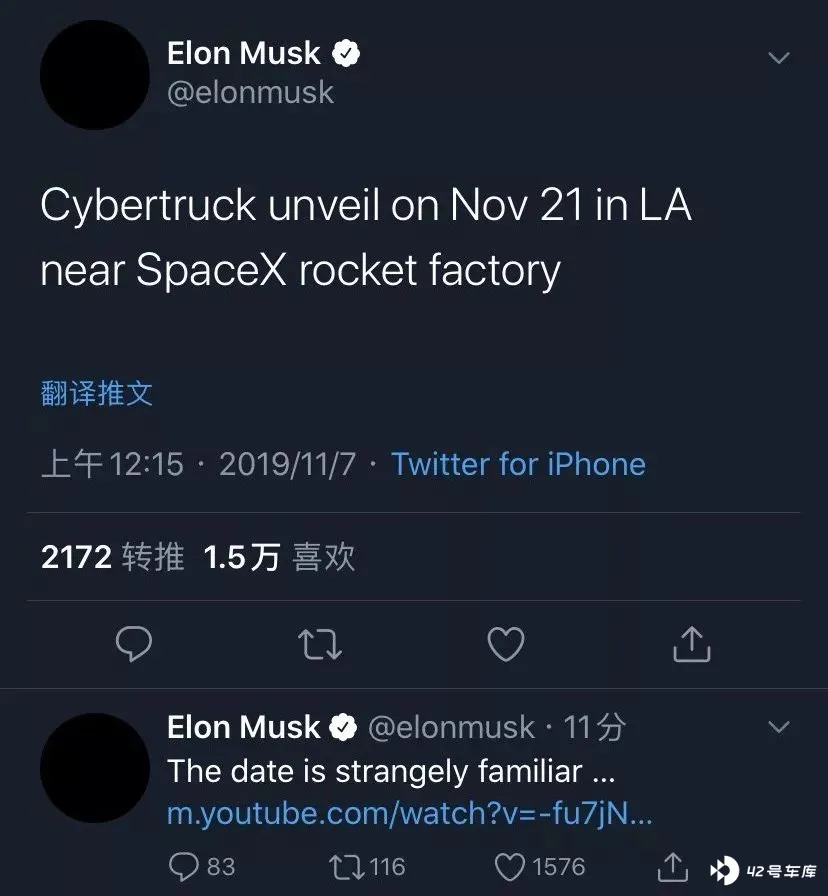
Task: Retweet the 'strangely familiar' reply tweet
Action: pos(367,867)
